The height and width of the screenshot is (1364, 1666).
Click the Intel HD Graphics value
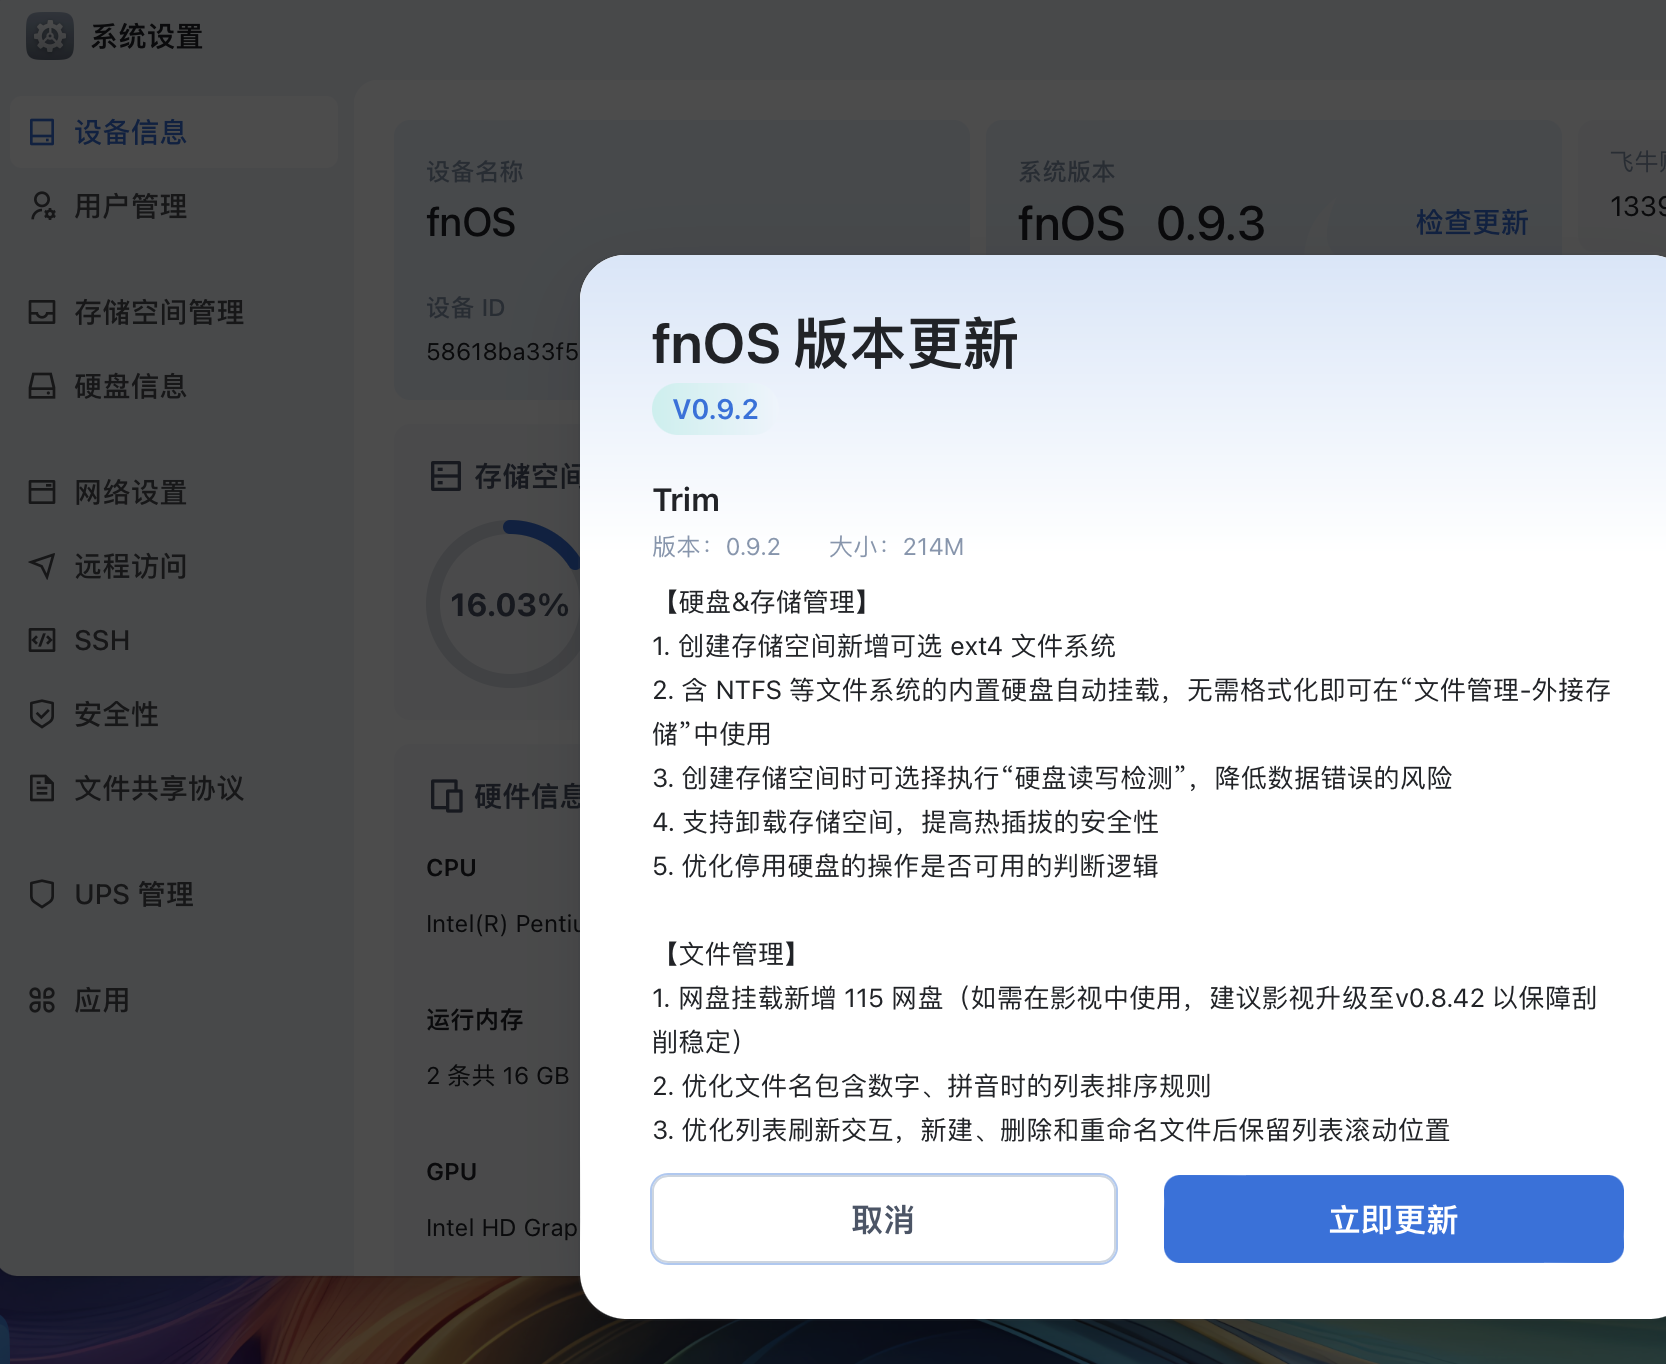(x=502, y=1228)
